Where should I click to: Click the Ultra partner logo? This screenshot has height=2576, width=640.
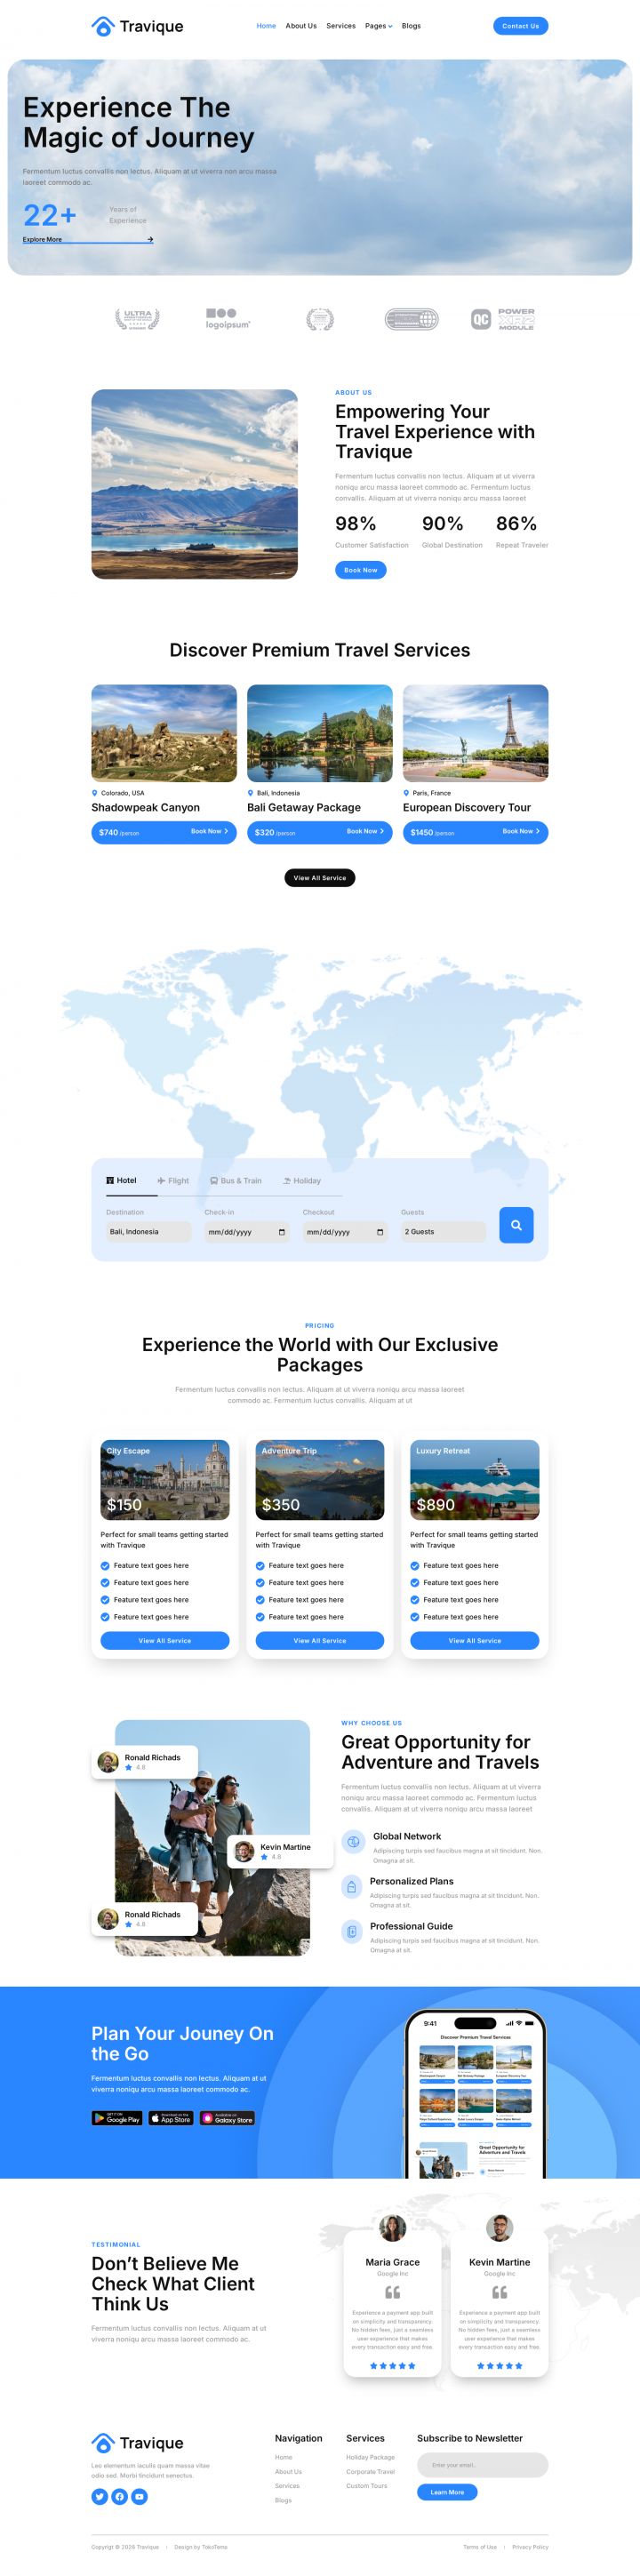137,319
